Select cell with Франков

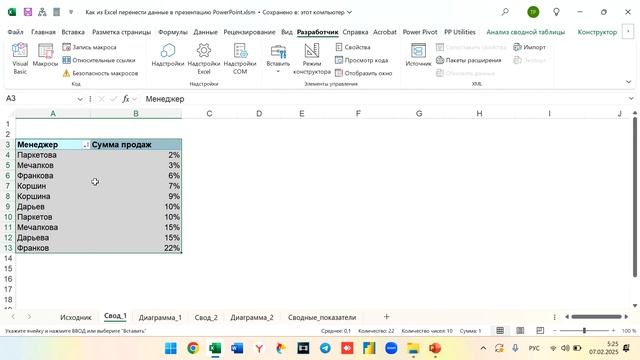53,248
